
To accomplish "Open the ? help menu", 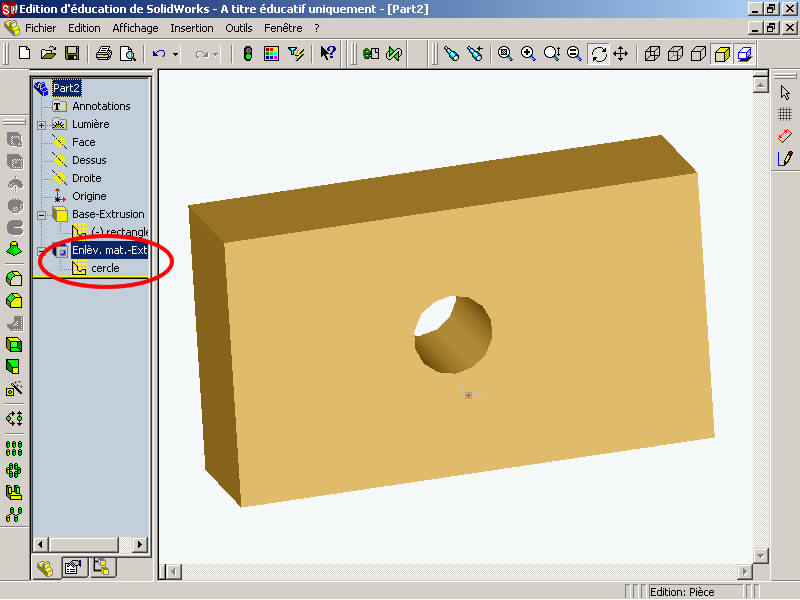I will (317, 28).
